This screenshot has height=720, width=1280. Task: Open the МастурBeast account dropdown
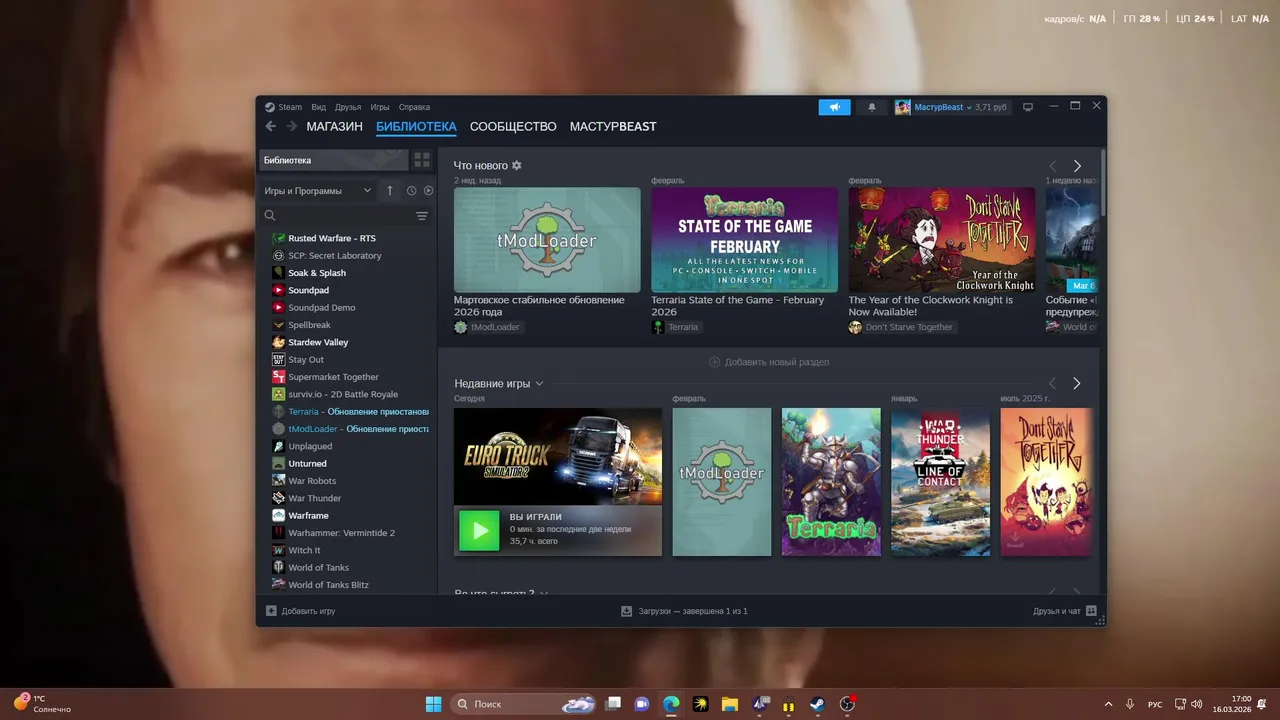(x=969, y=107)
